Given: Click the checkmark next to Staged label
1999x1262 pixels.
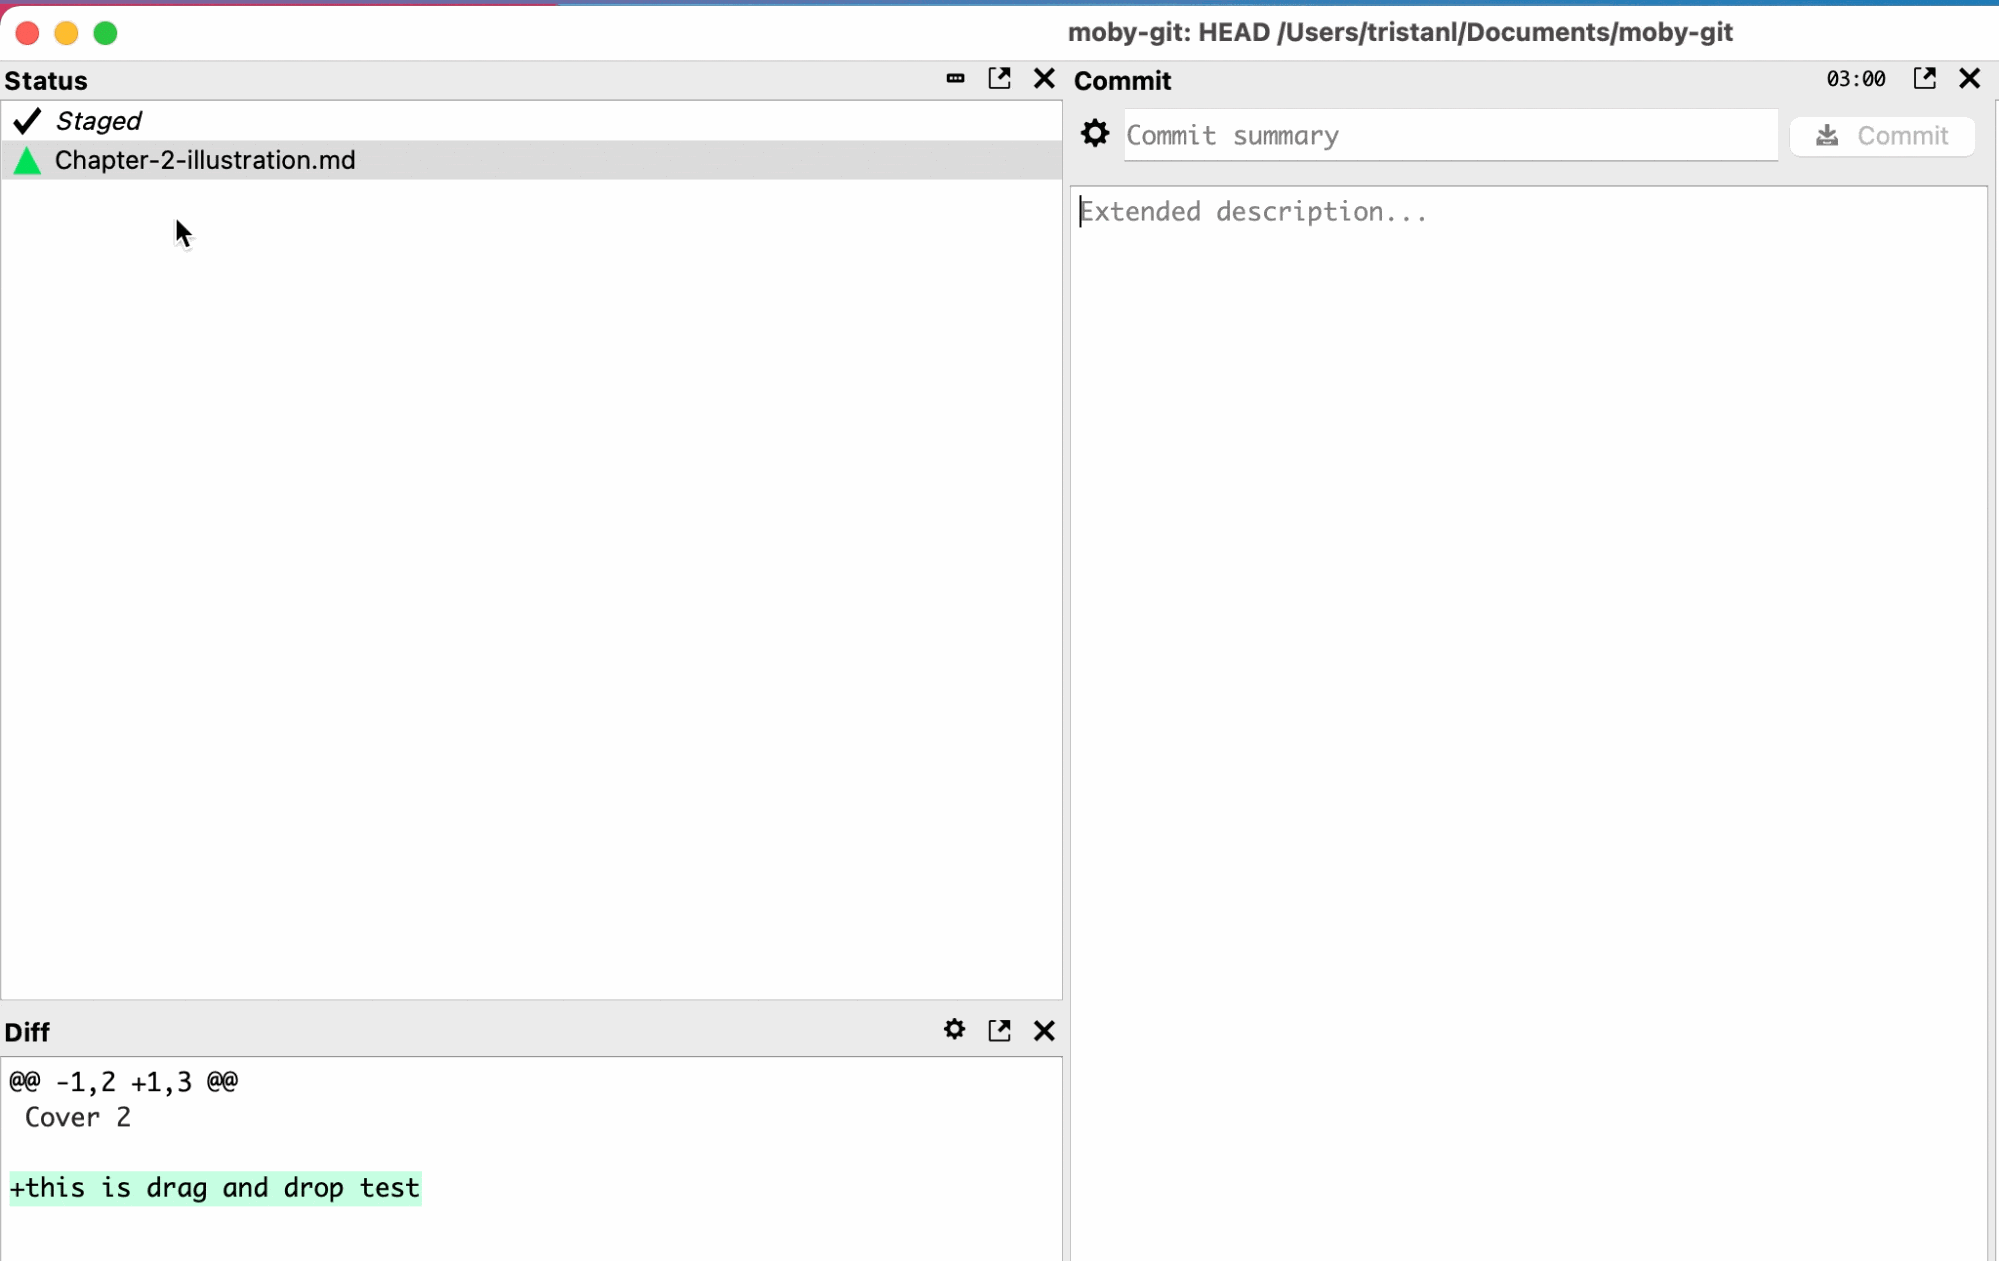Looking at the screenshot, I should pyautogui.click(x=25, y=121).
